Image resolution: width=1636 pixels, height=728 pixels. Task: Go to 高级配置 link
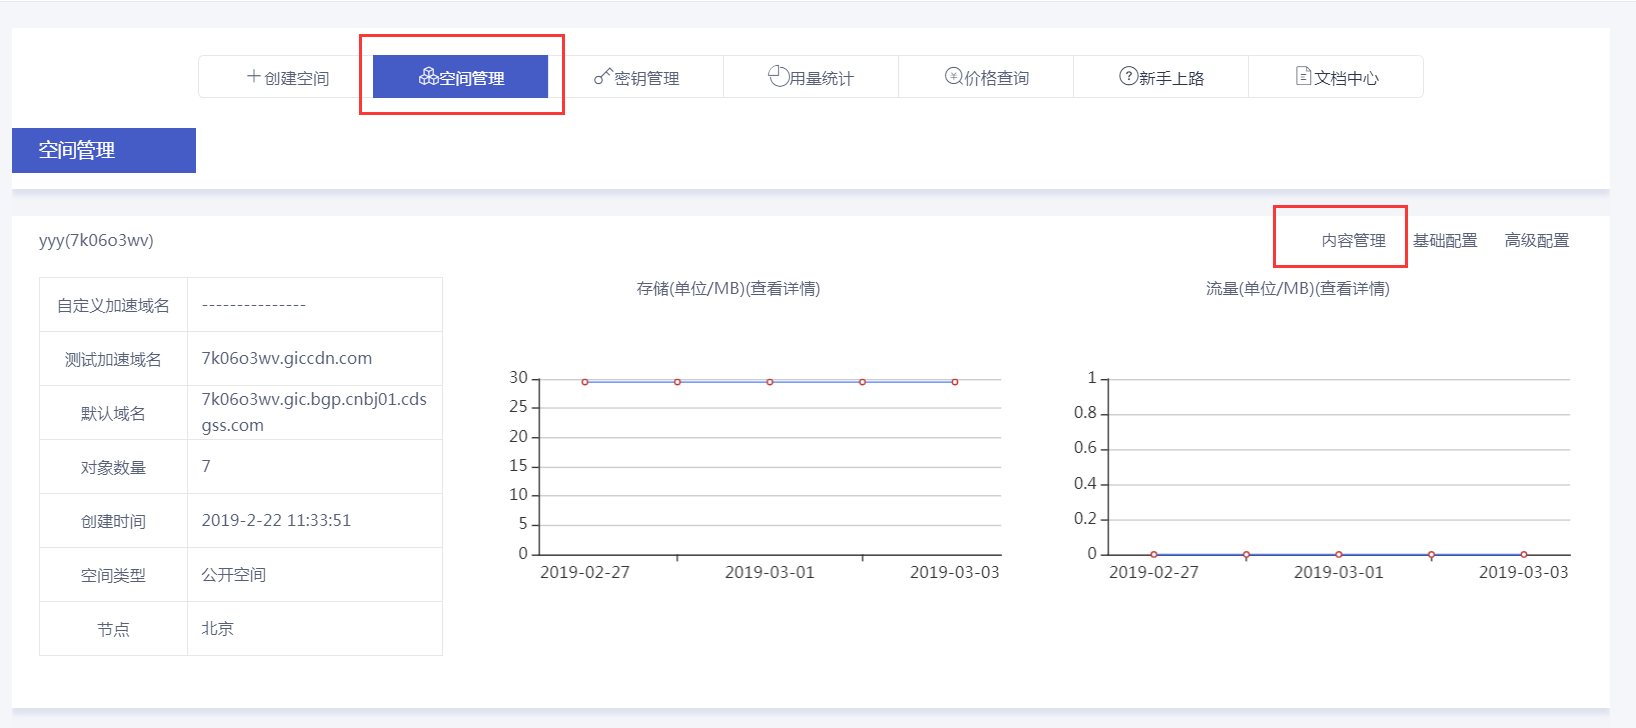(1537, 241)
